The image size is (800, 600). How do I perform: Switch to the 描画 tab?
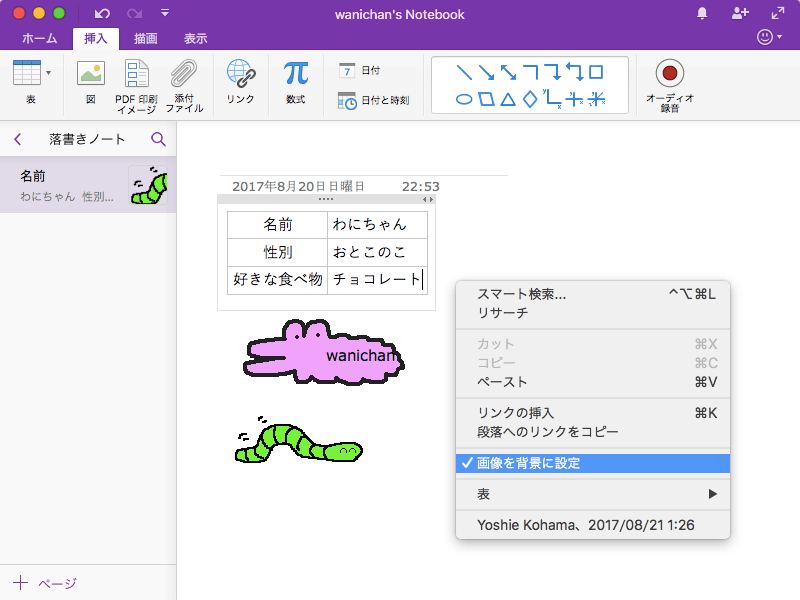tap(145, 38)
